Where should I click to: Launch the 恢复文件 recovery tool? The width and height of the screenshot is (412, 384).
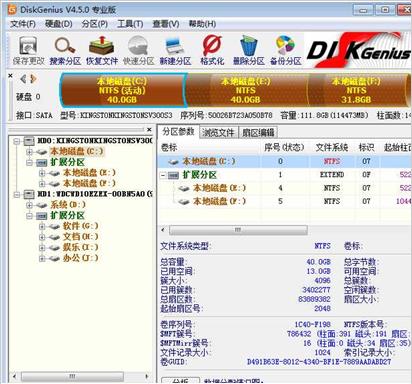click(x=102, y=50)
